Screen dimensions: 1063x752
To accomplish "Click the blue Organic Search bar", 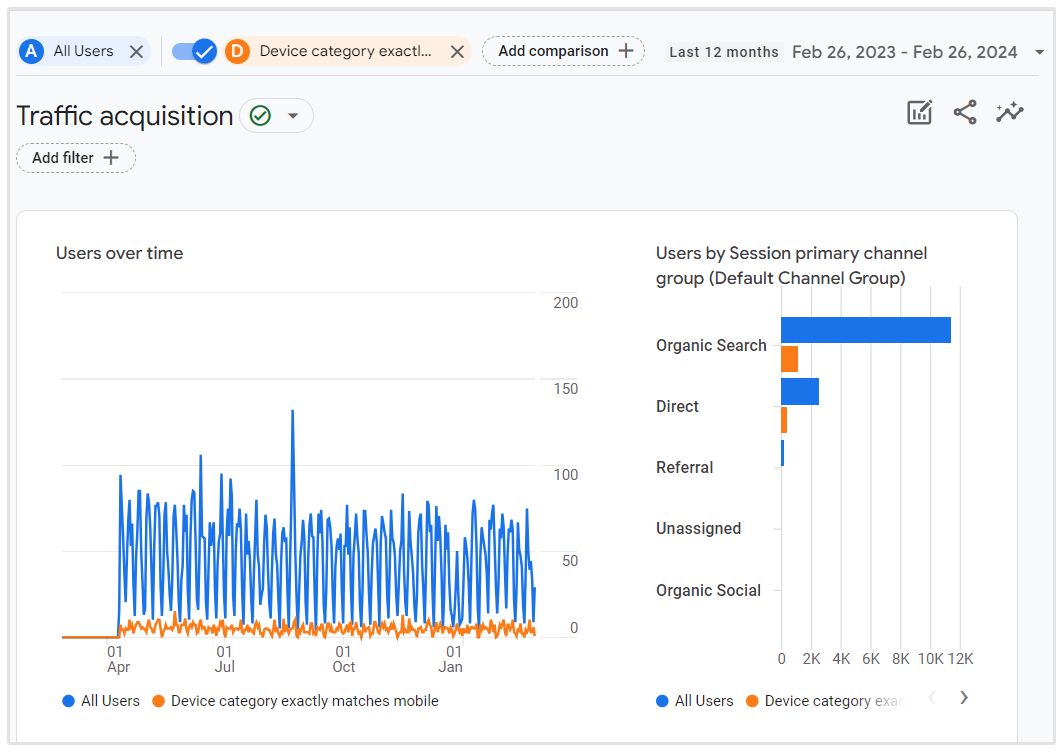I will tap(865, 330).
